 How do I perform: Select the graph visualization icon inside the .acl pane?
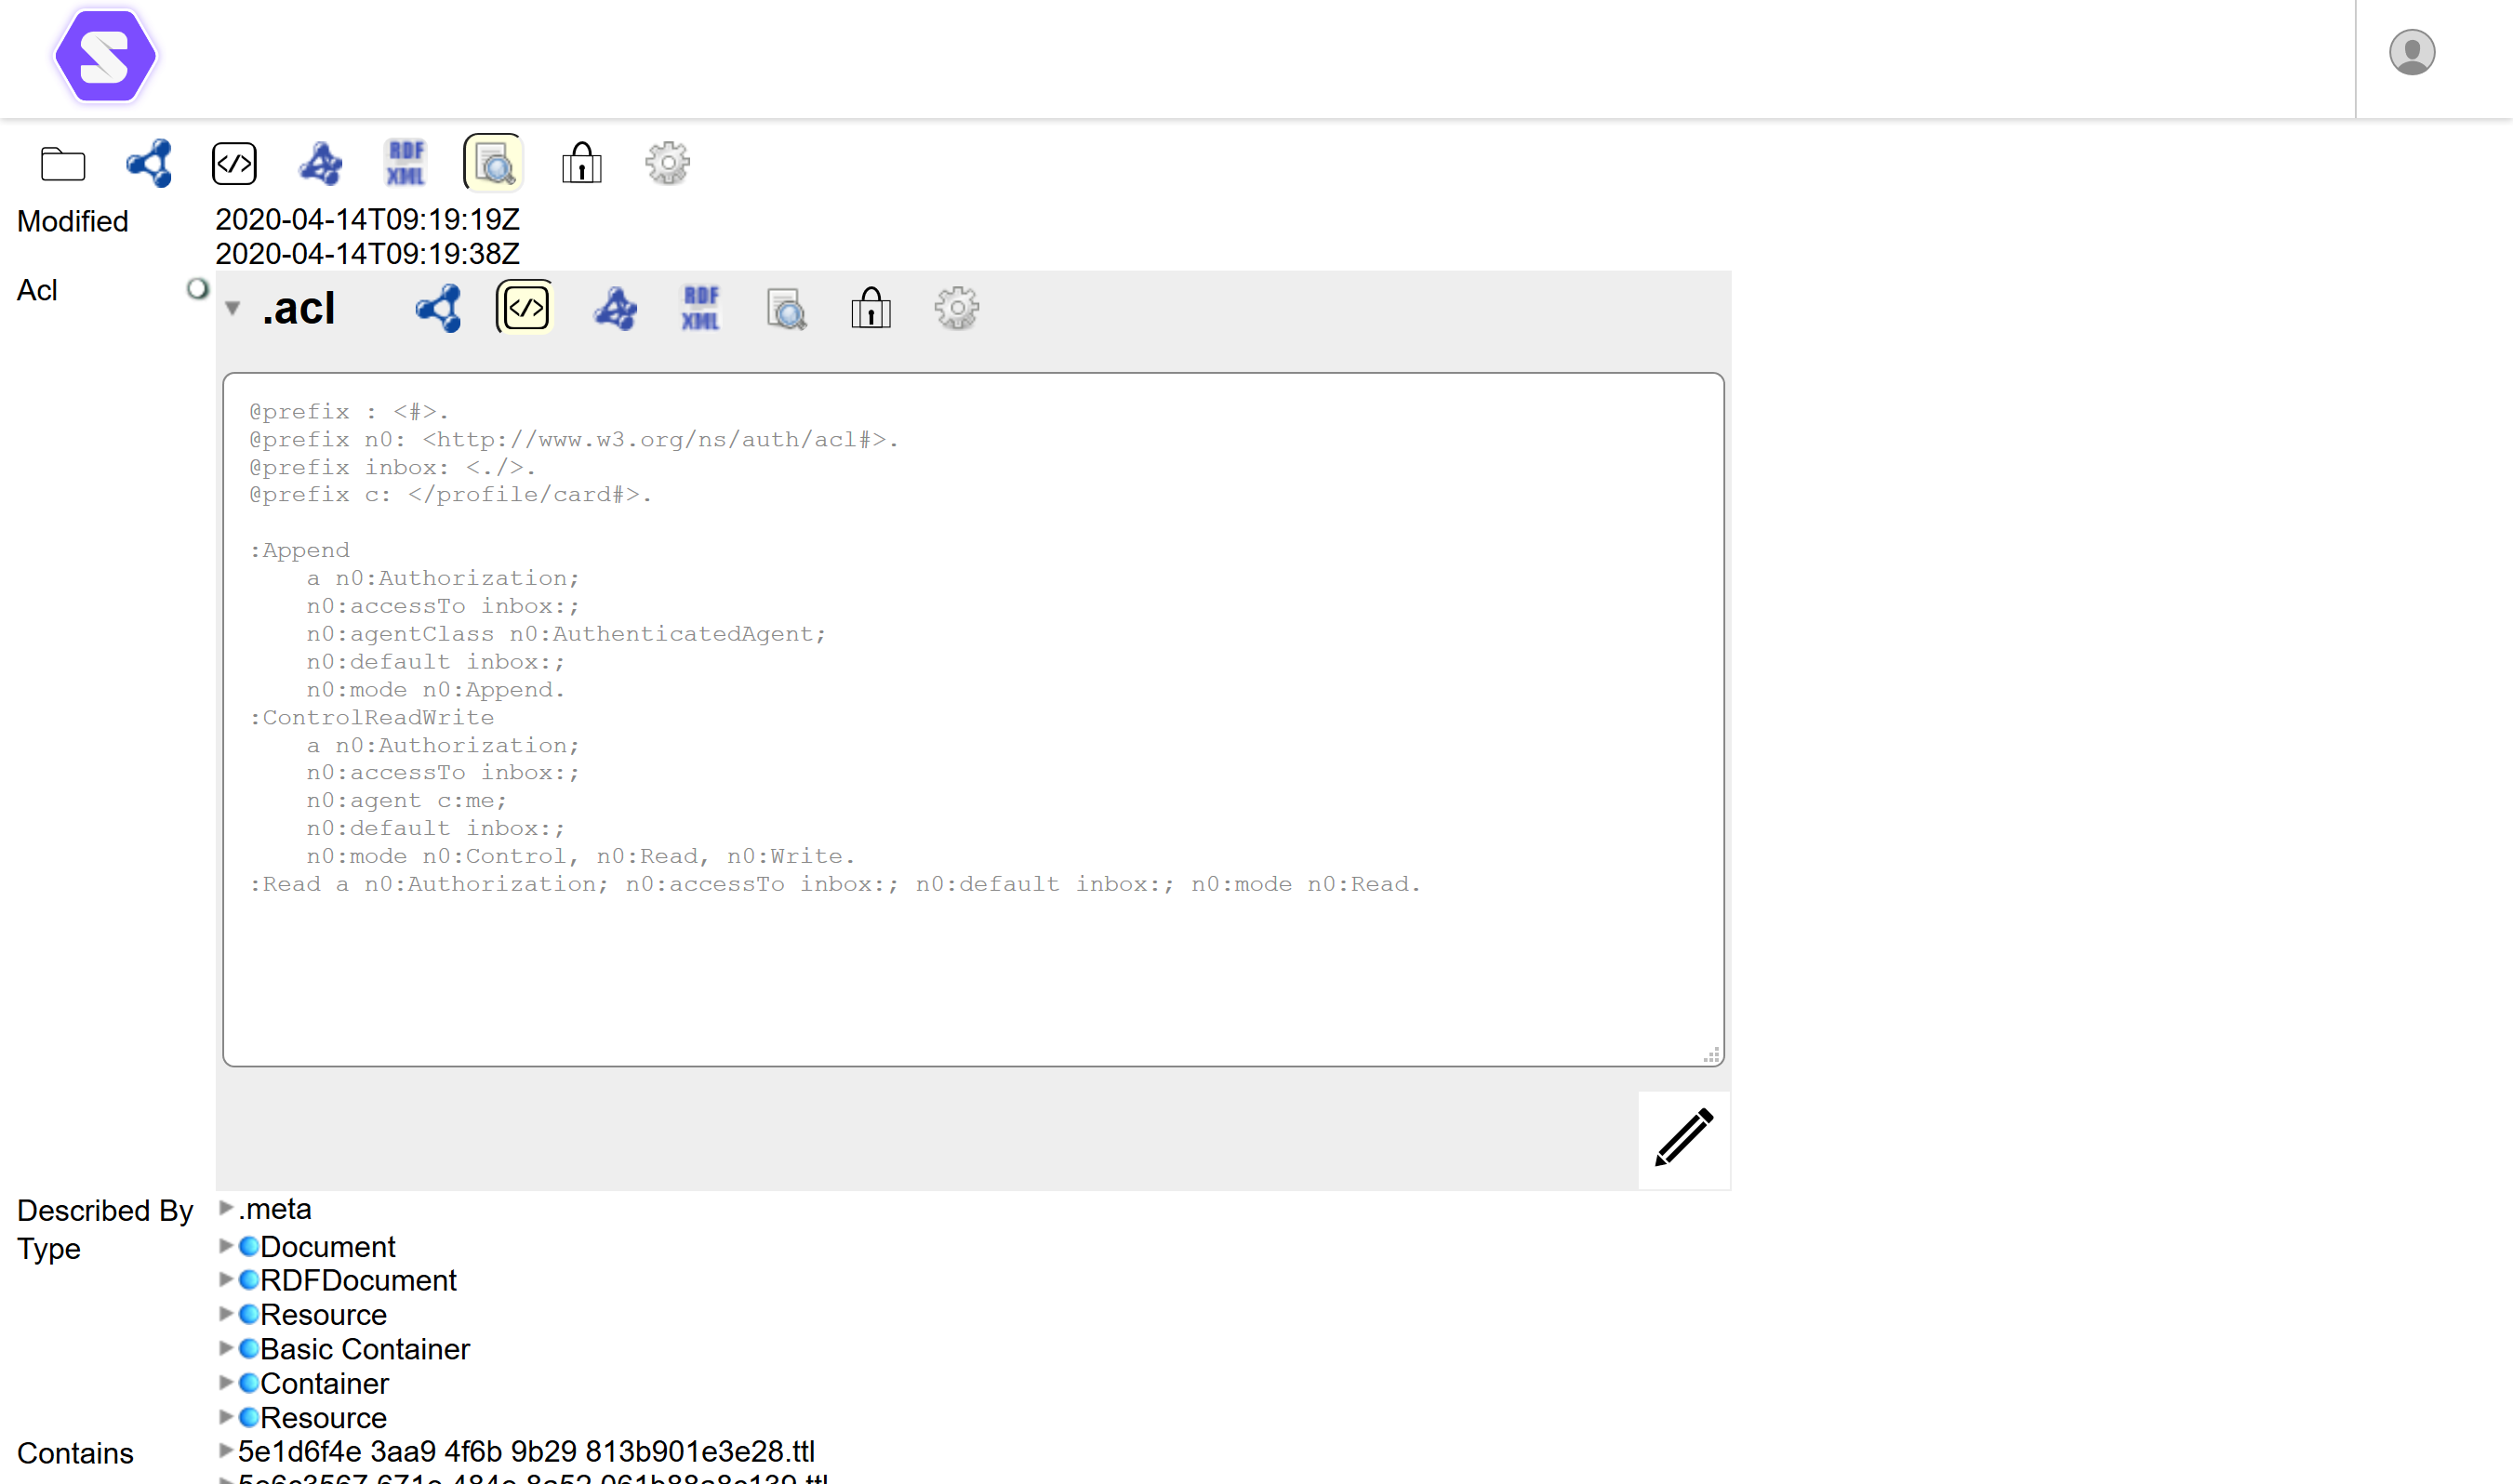coord(615,308)
